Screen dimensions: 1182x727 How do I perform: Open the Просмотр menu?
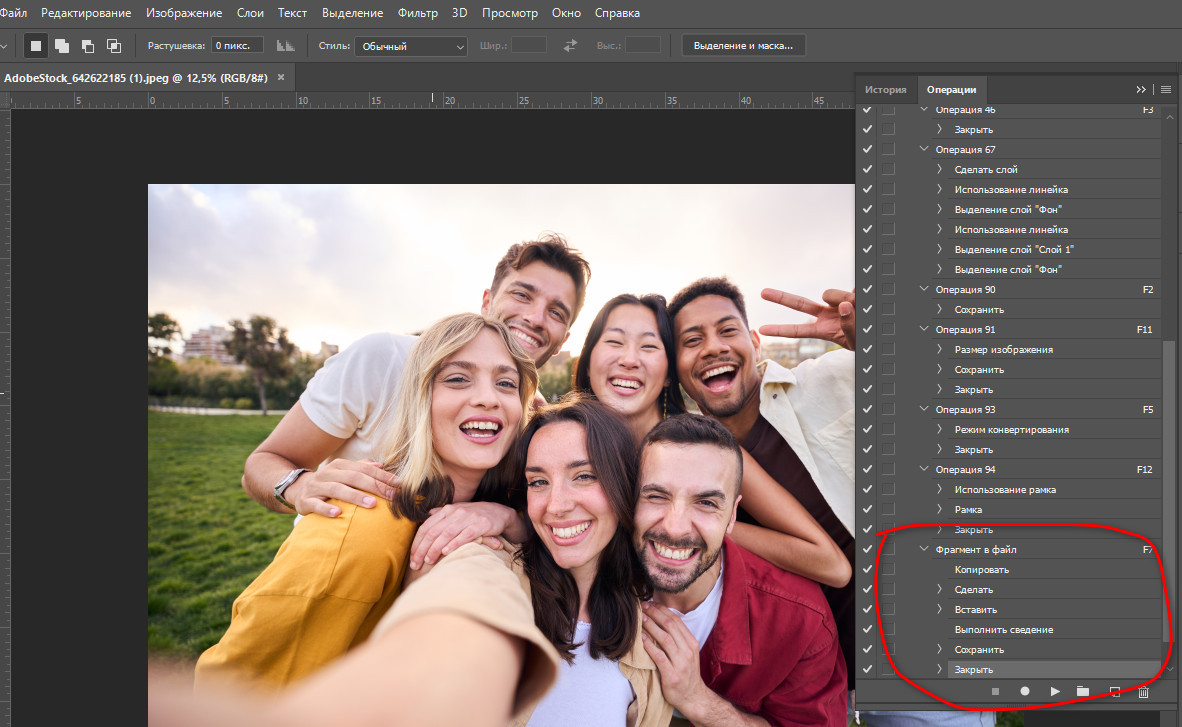[x=510, y=13]
